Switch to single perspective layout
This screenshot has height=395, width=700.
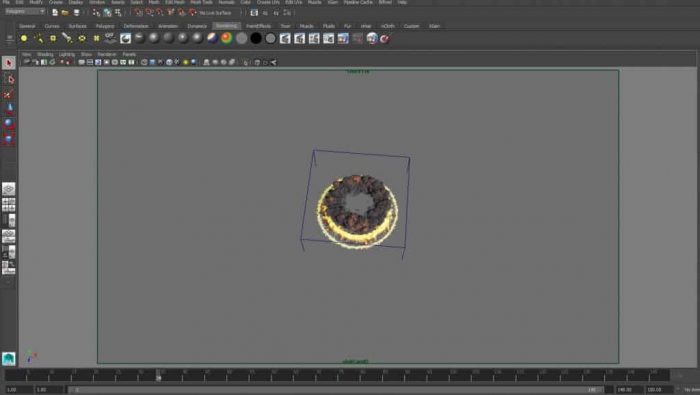8,189
